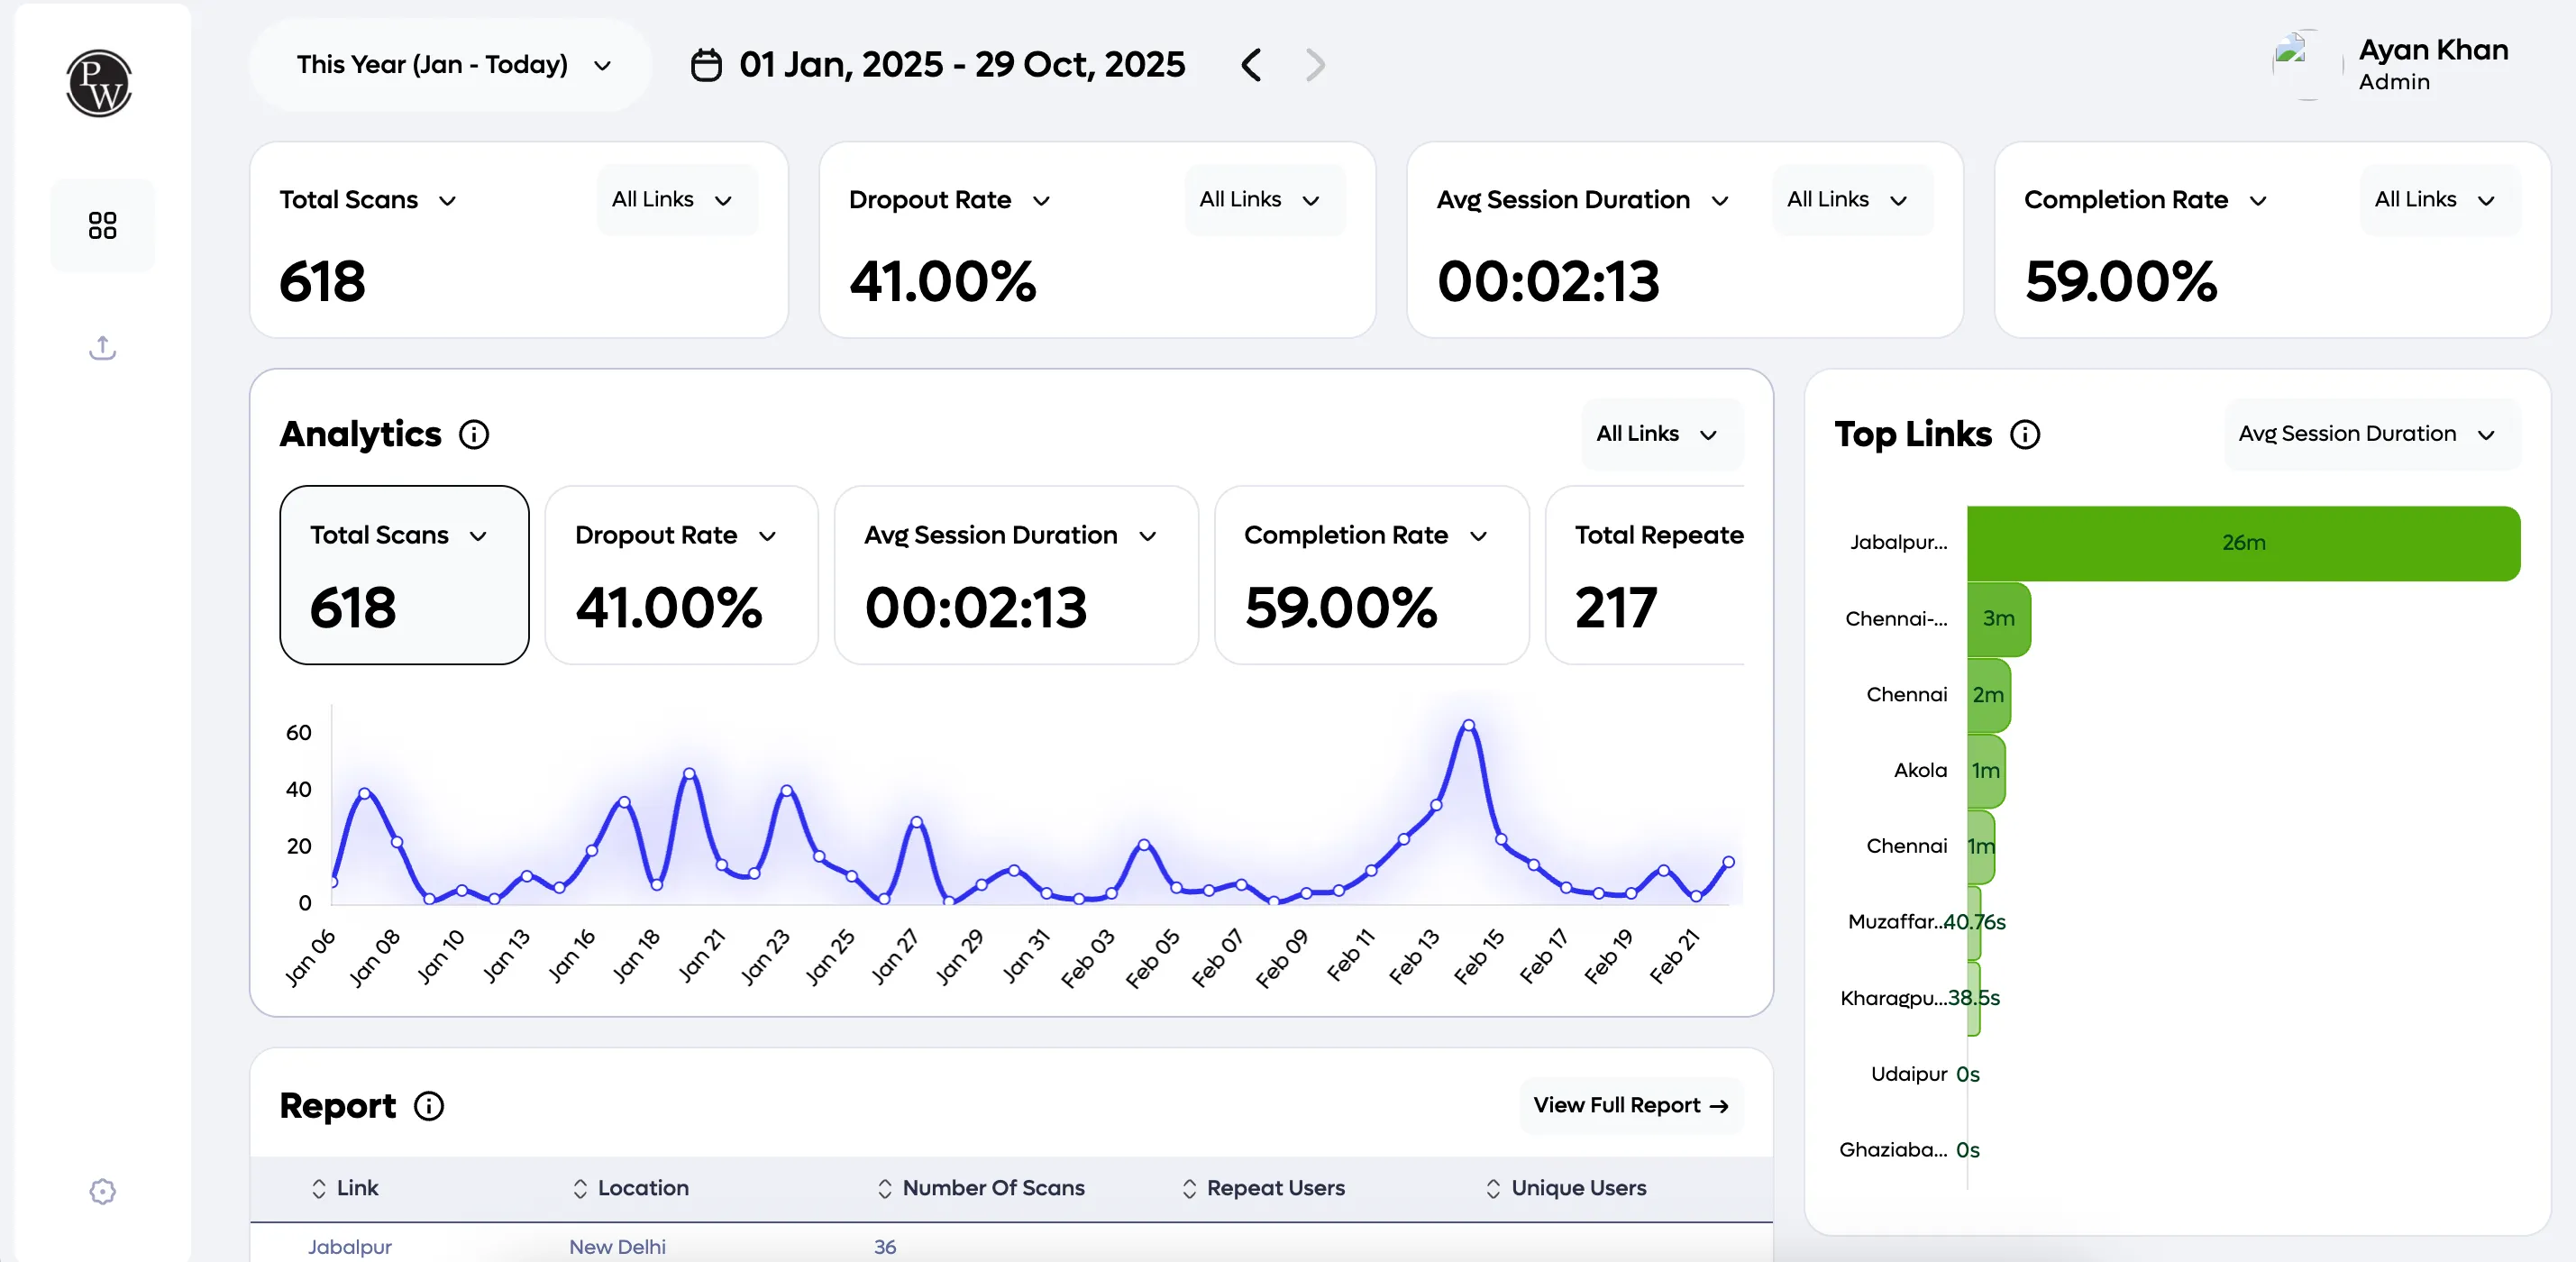The image size is (2576, 1262).
Task: Open settings from the sidebar gear icon
Action: point(101,1191)
